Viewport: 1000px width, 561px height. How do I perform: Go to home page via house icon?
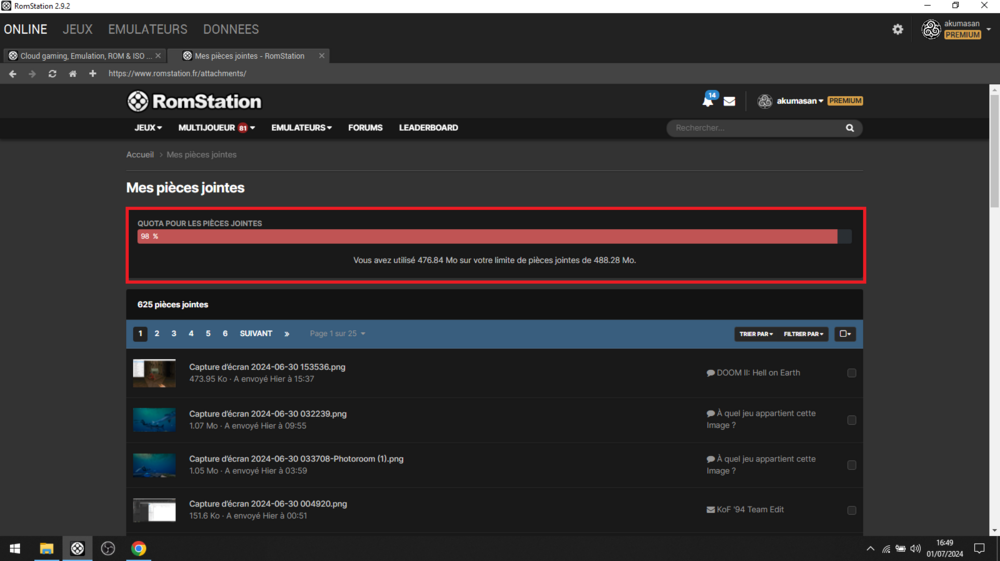point(72,74)
